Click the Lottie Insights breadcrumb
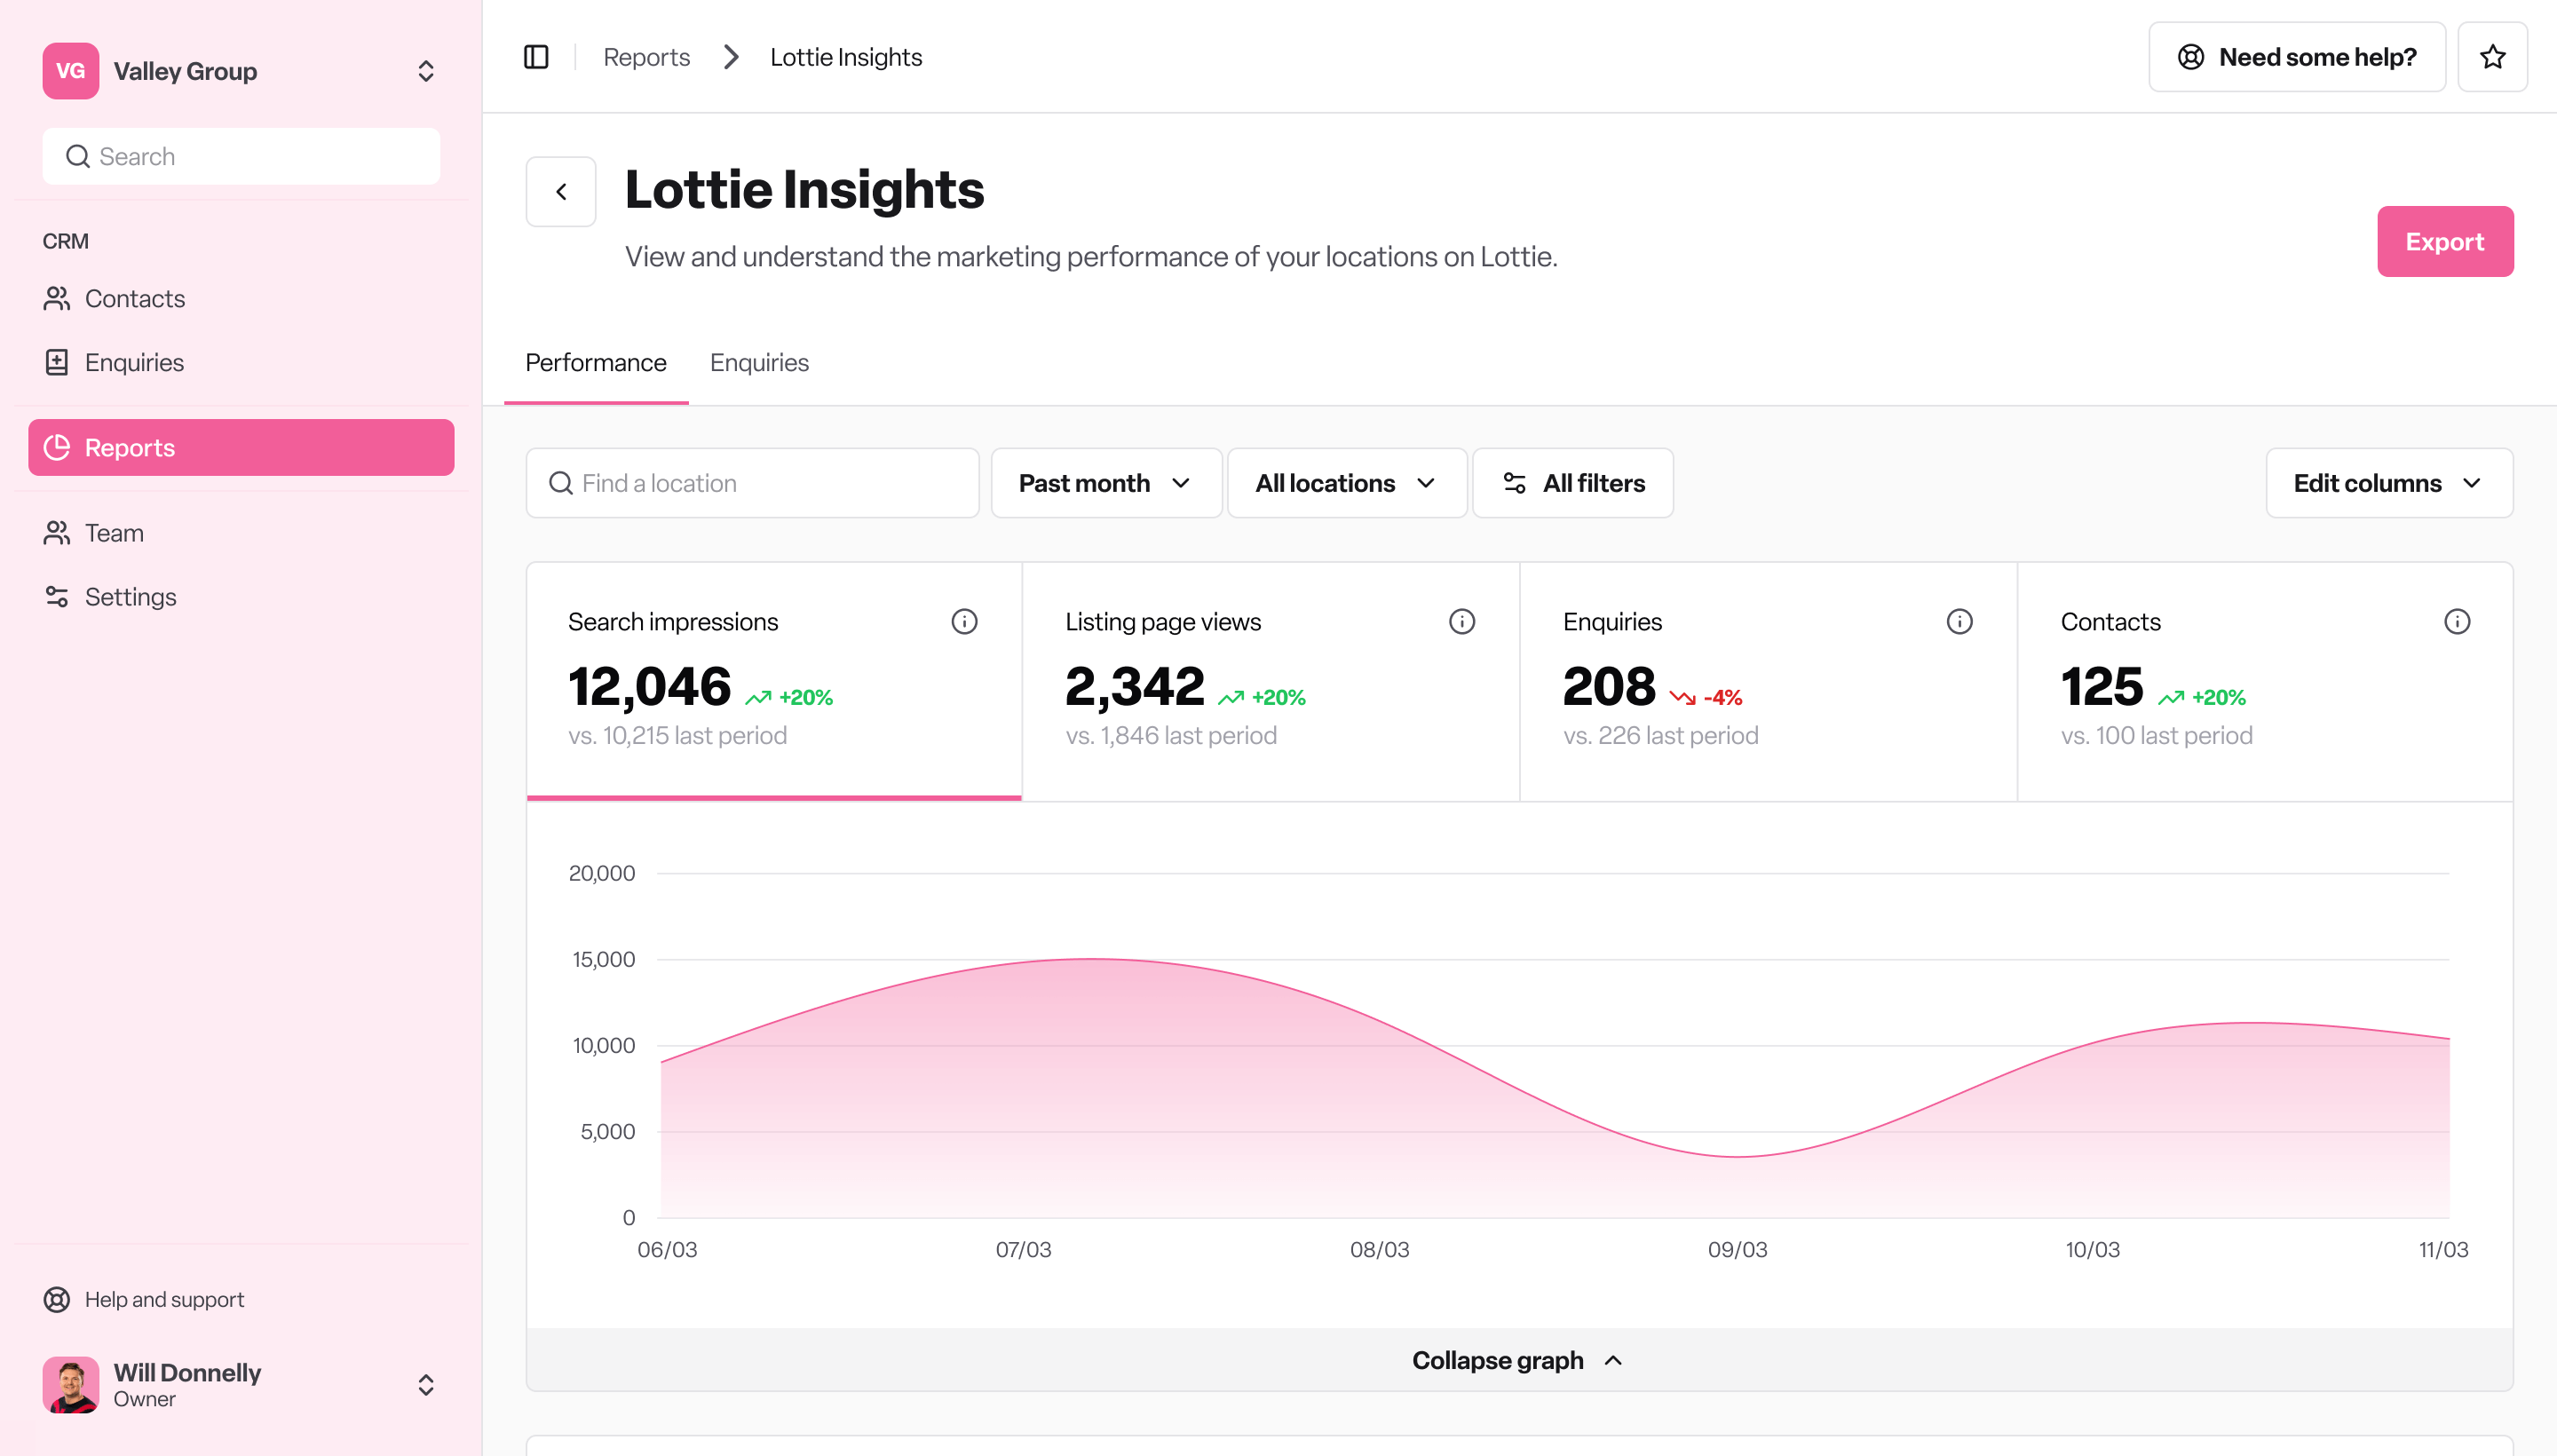2557x1456 pixels. (x=846, y=57)
